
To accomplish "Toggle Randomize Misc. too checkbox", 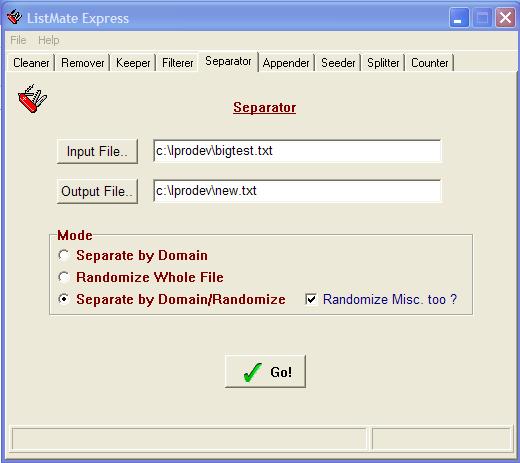I will coord(311,299).
